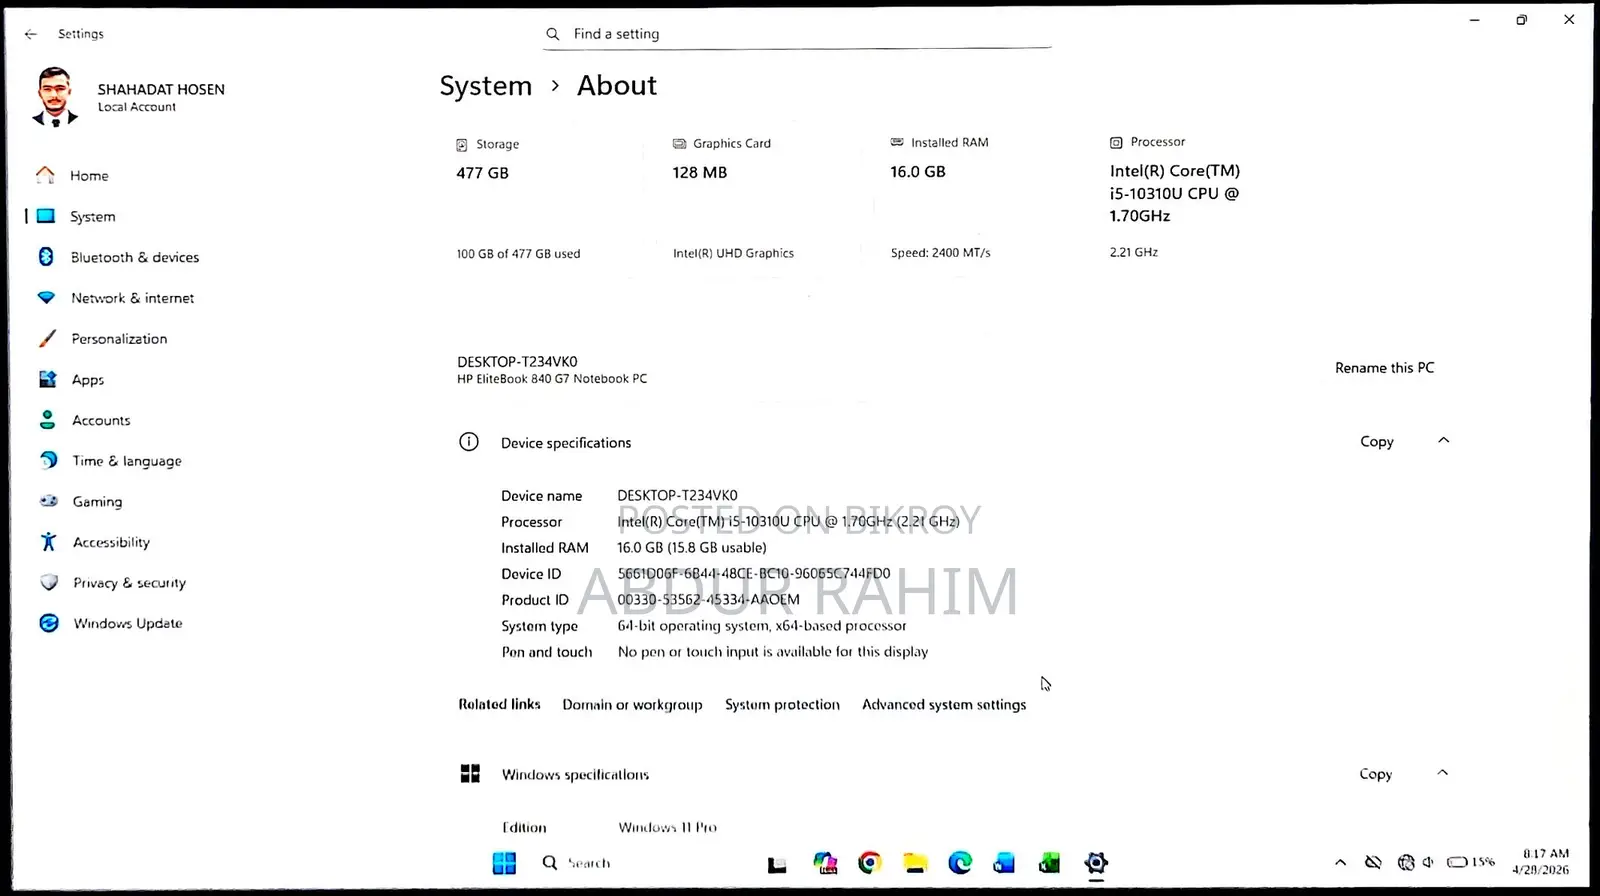
Task: Click the Personalization paintbrush icon
Action: [x=47, y=339]
